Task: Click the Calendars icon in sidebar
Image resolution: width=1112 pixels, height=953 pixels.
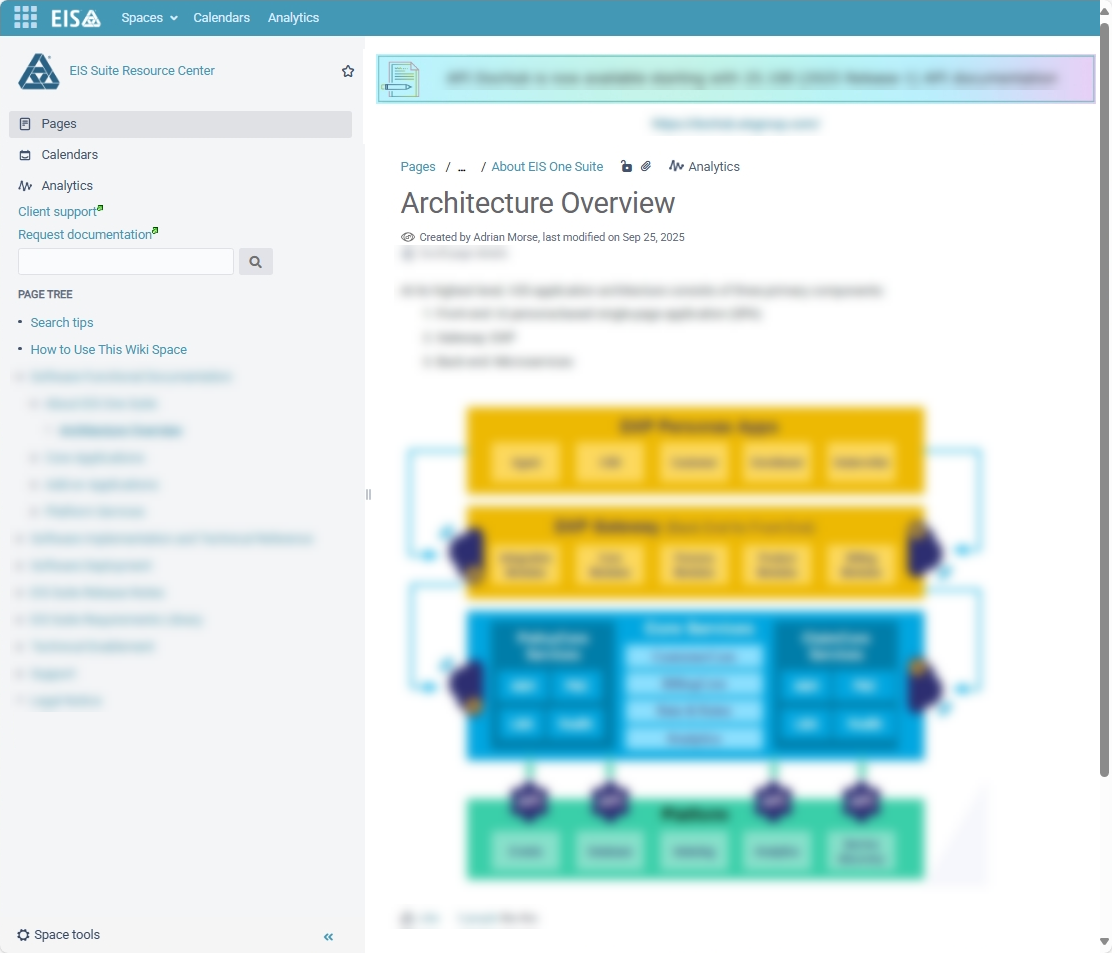Action: [25, 155]
